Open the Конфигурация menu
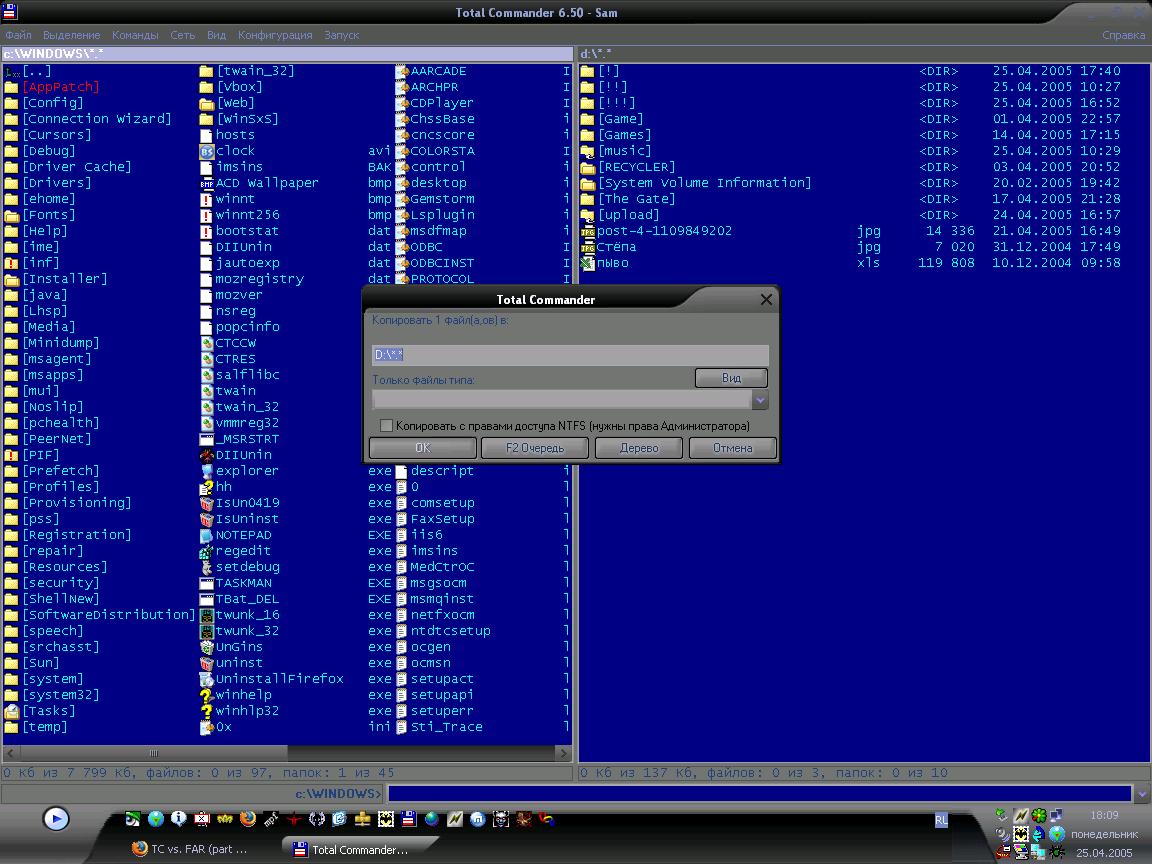This screenshot has width=1152, height=864. coord(275,35)
